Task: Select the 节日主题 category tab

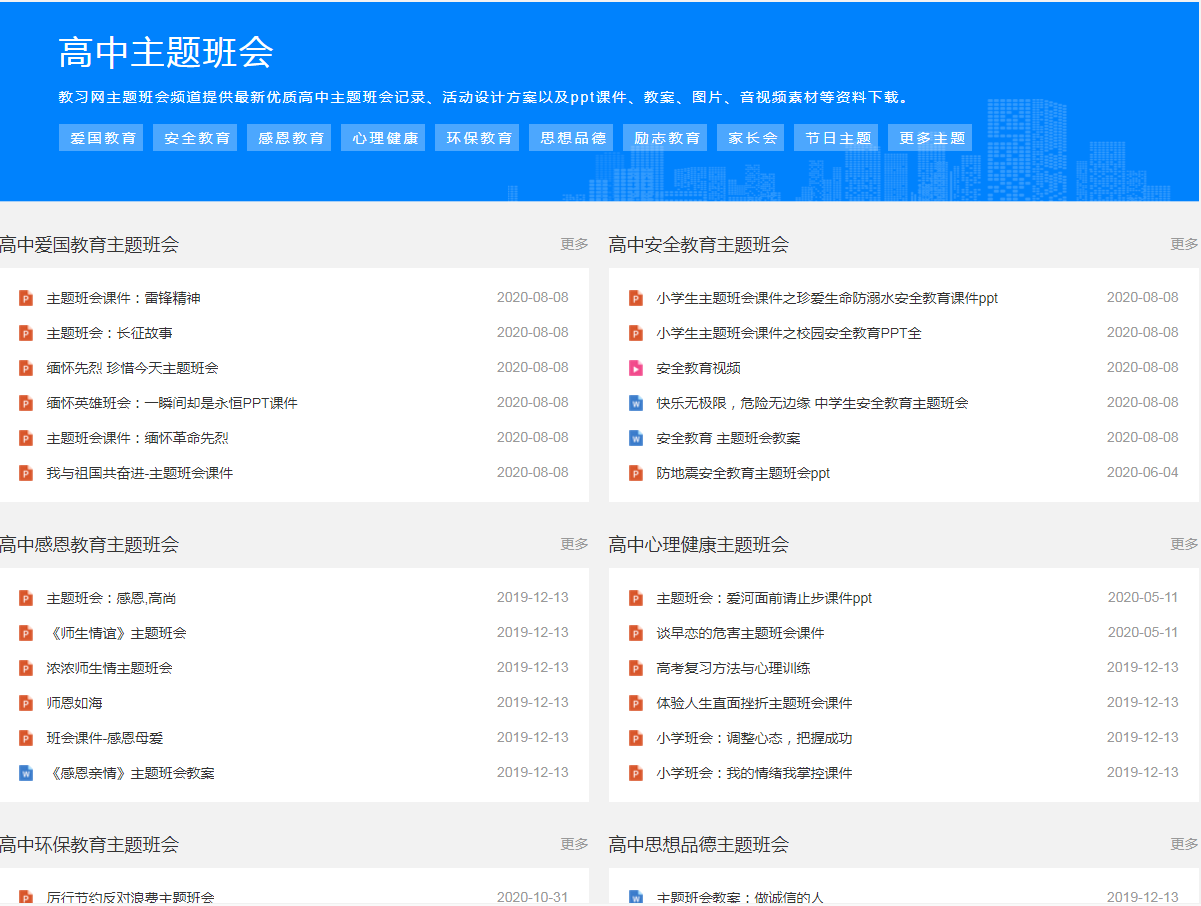Action: click(837, 138)
